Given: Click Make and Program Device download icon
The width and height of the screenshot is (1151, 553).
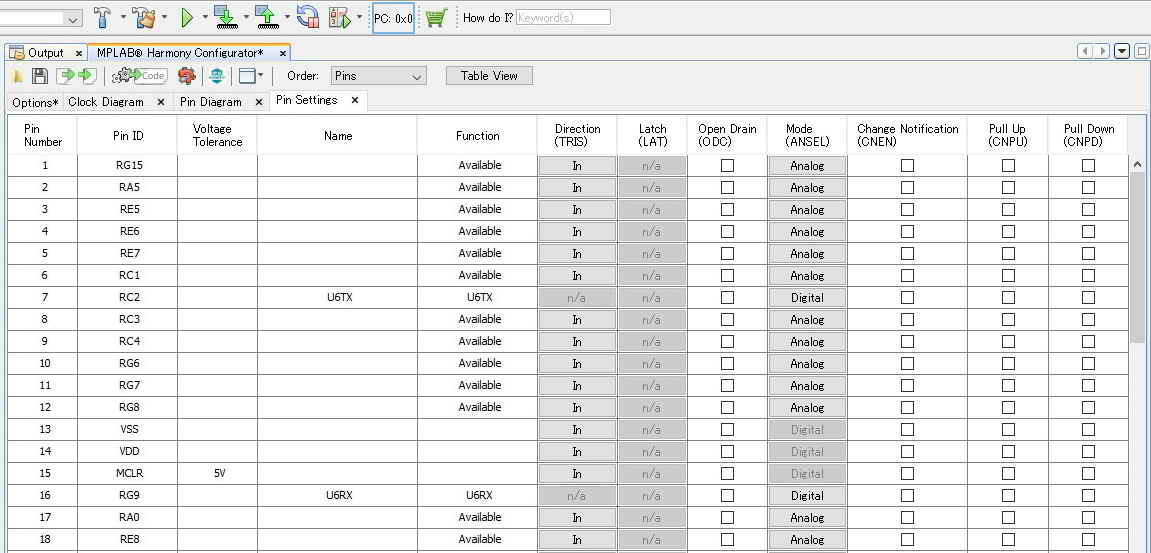Looking at the screenshot, I should click(225, 18).
